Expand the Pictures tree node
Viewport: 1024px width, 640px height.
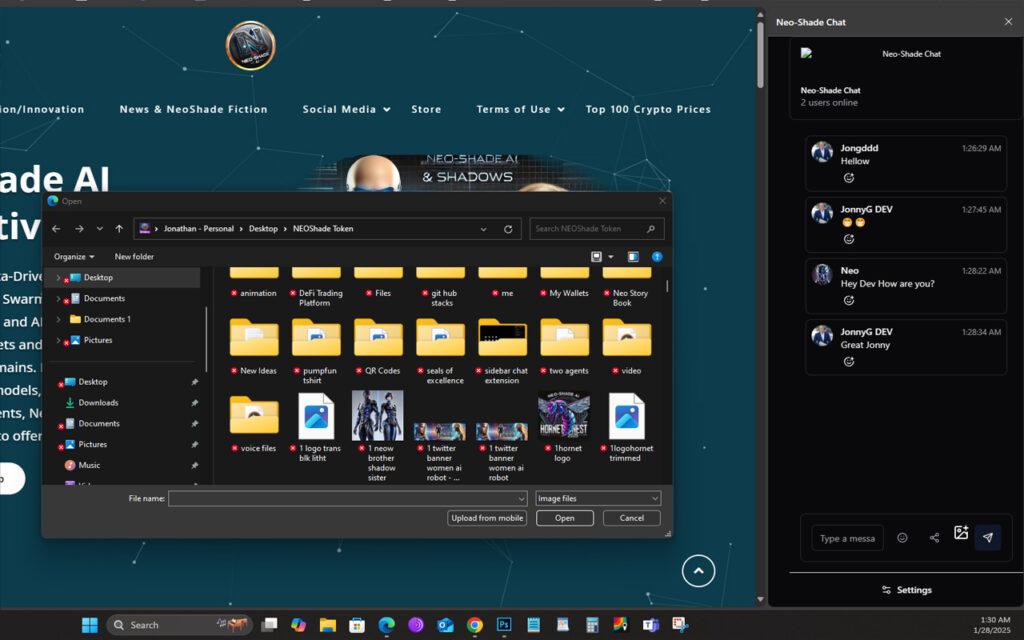(57, 340)
